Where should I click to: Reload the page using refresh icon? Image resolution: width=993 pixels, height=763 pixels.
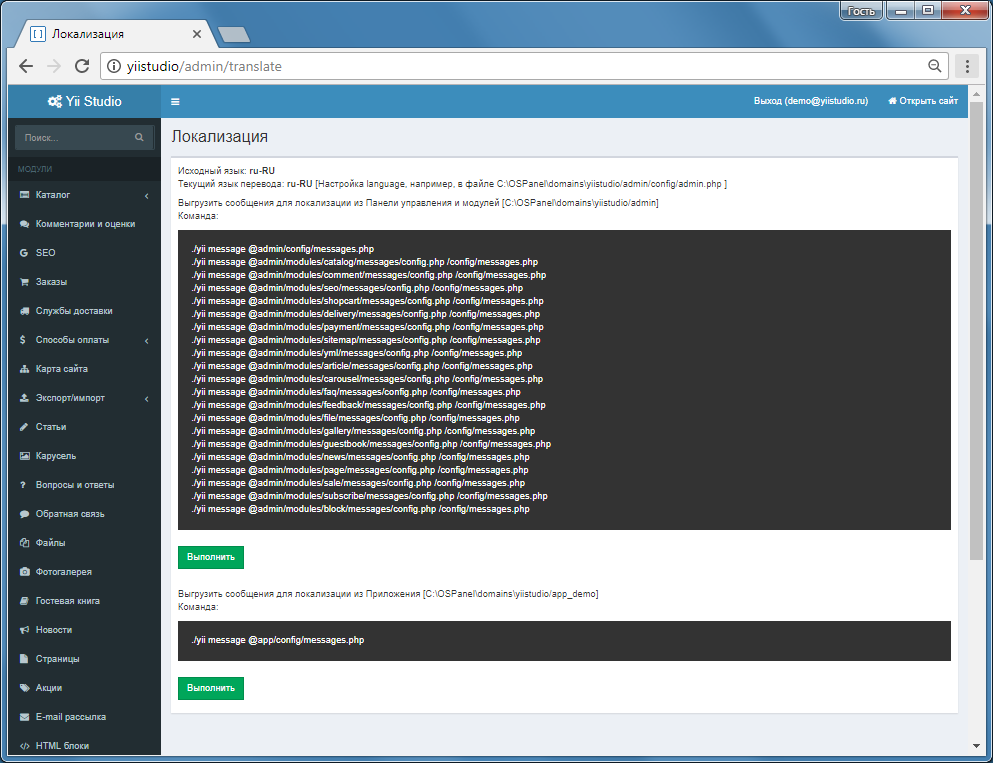click(82, 66)
